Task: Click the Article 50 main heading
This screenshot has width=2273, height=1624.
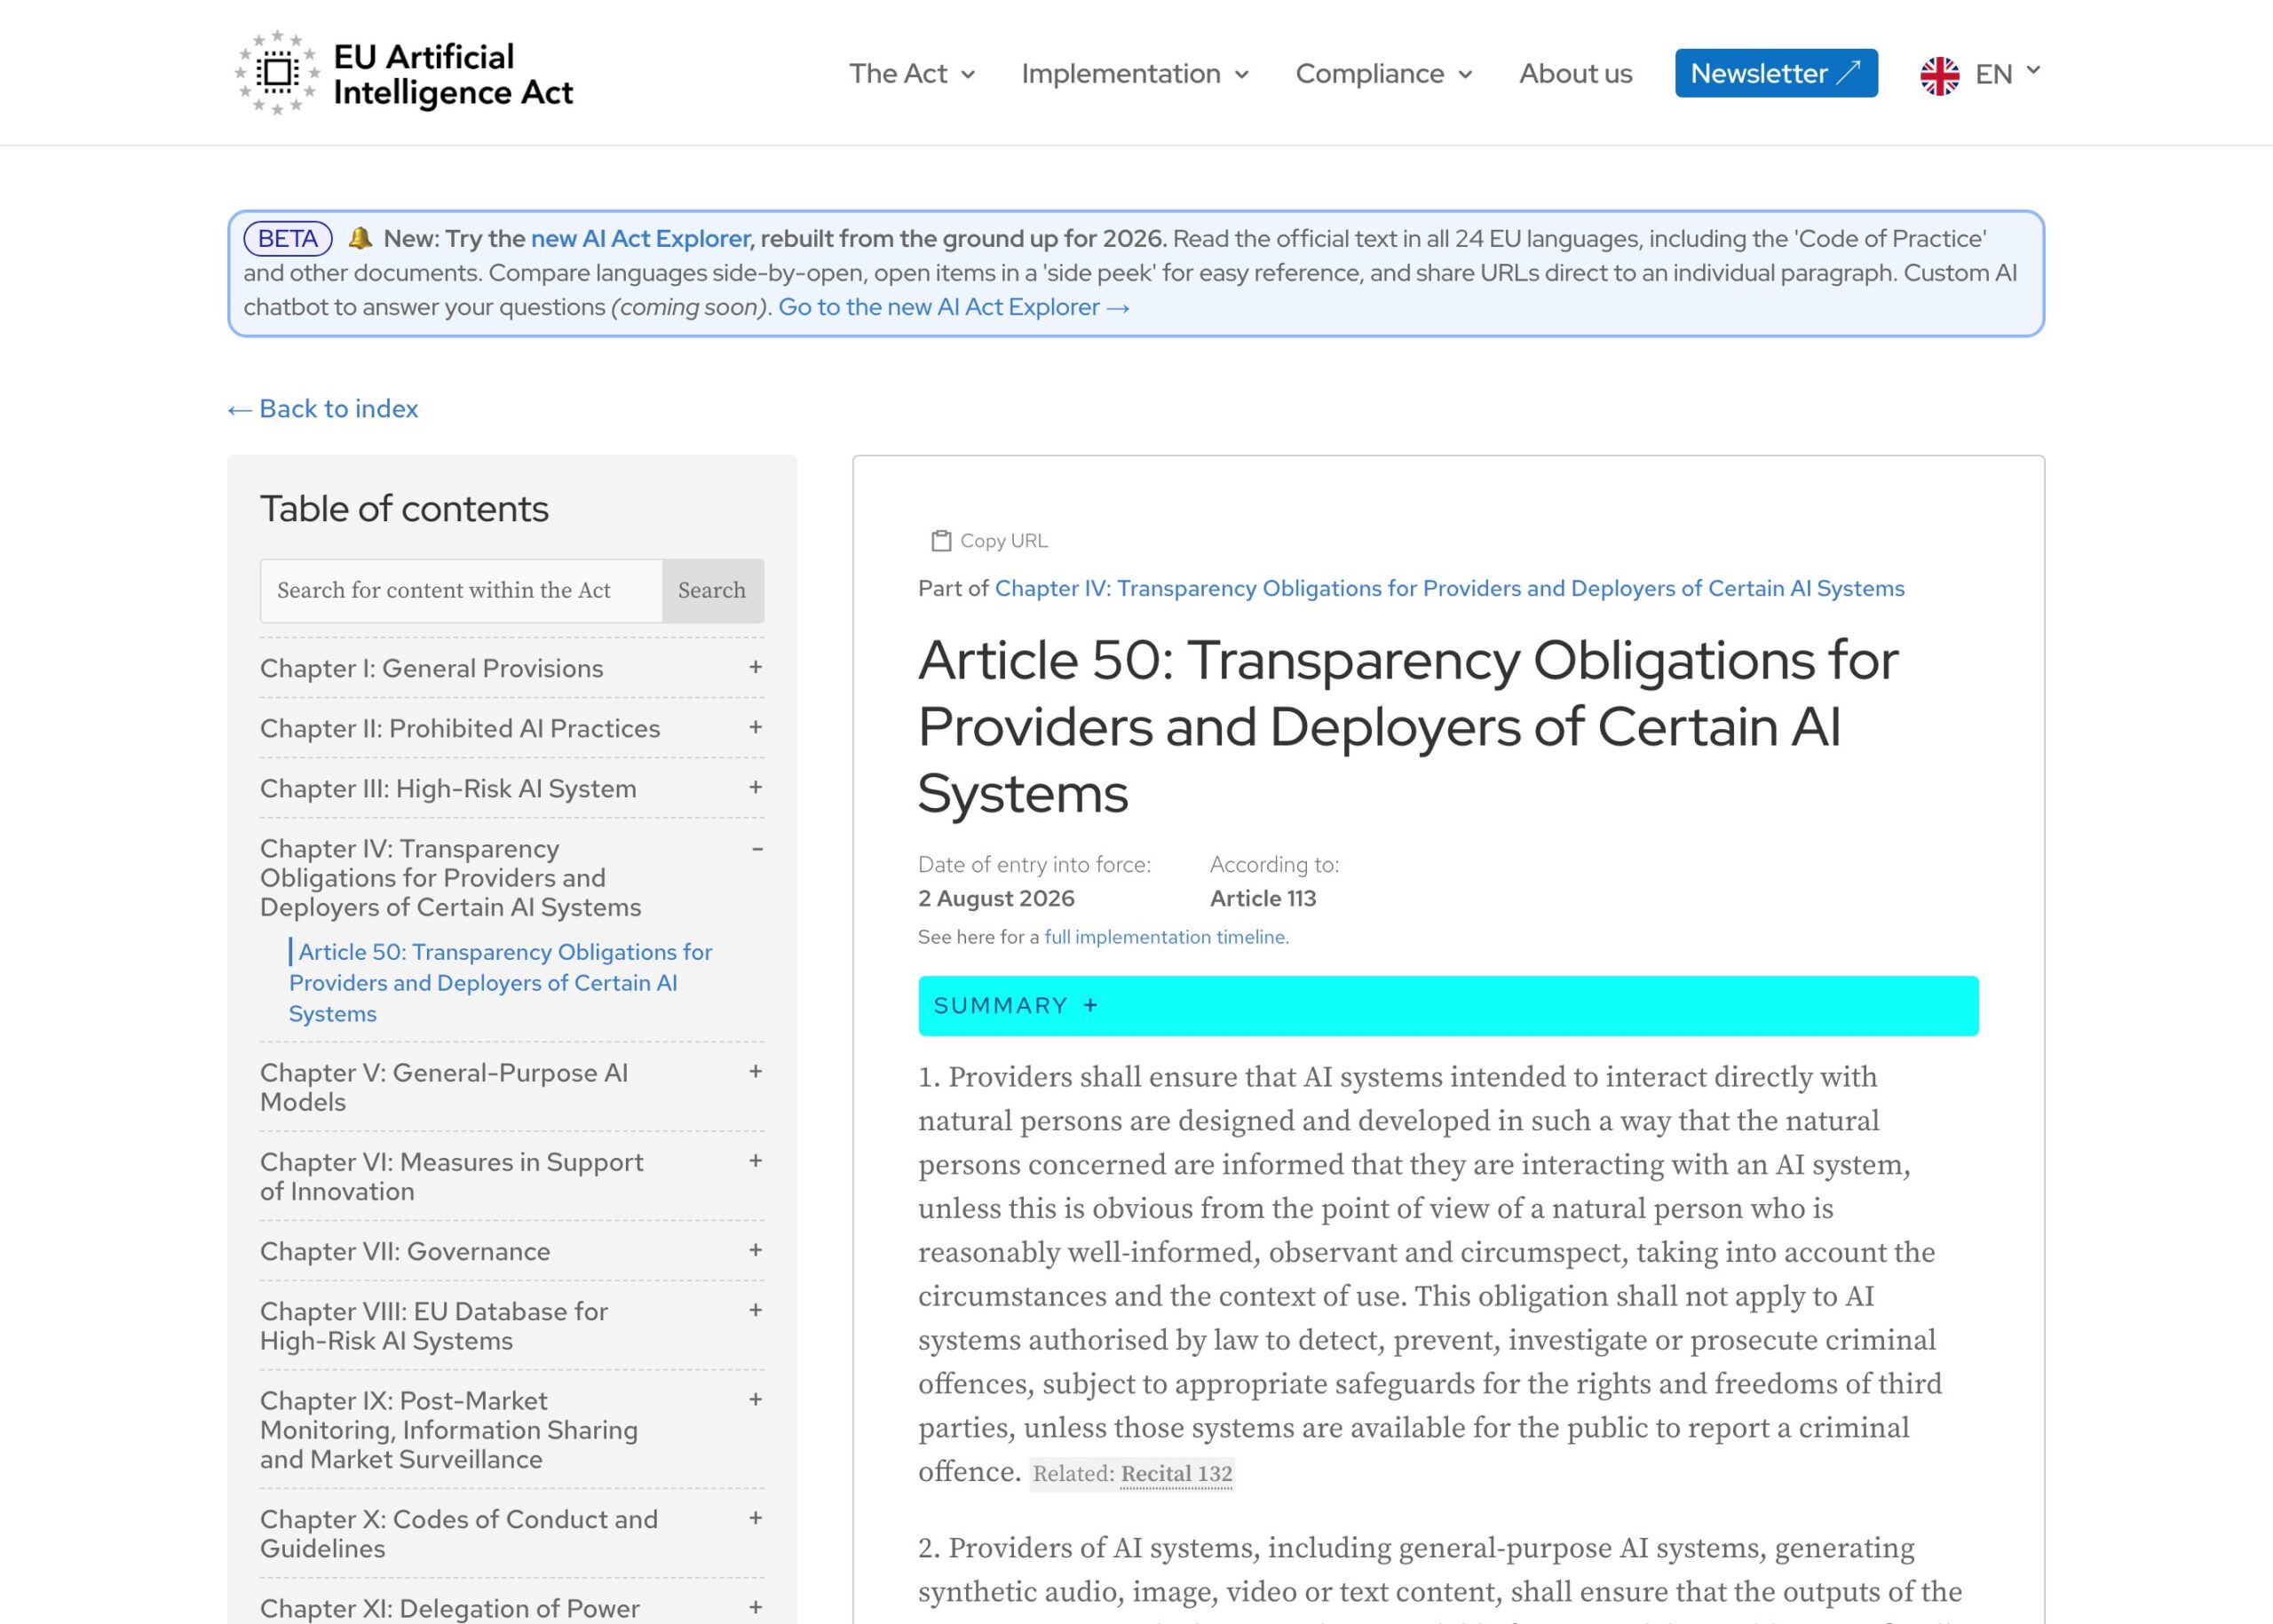Action: click(1408, 727)
